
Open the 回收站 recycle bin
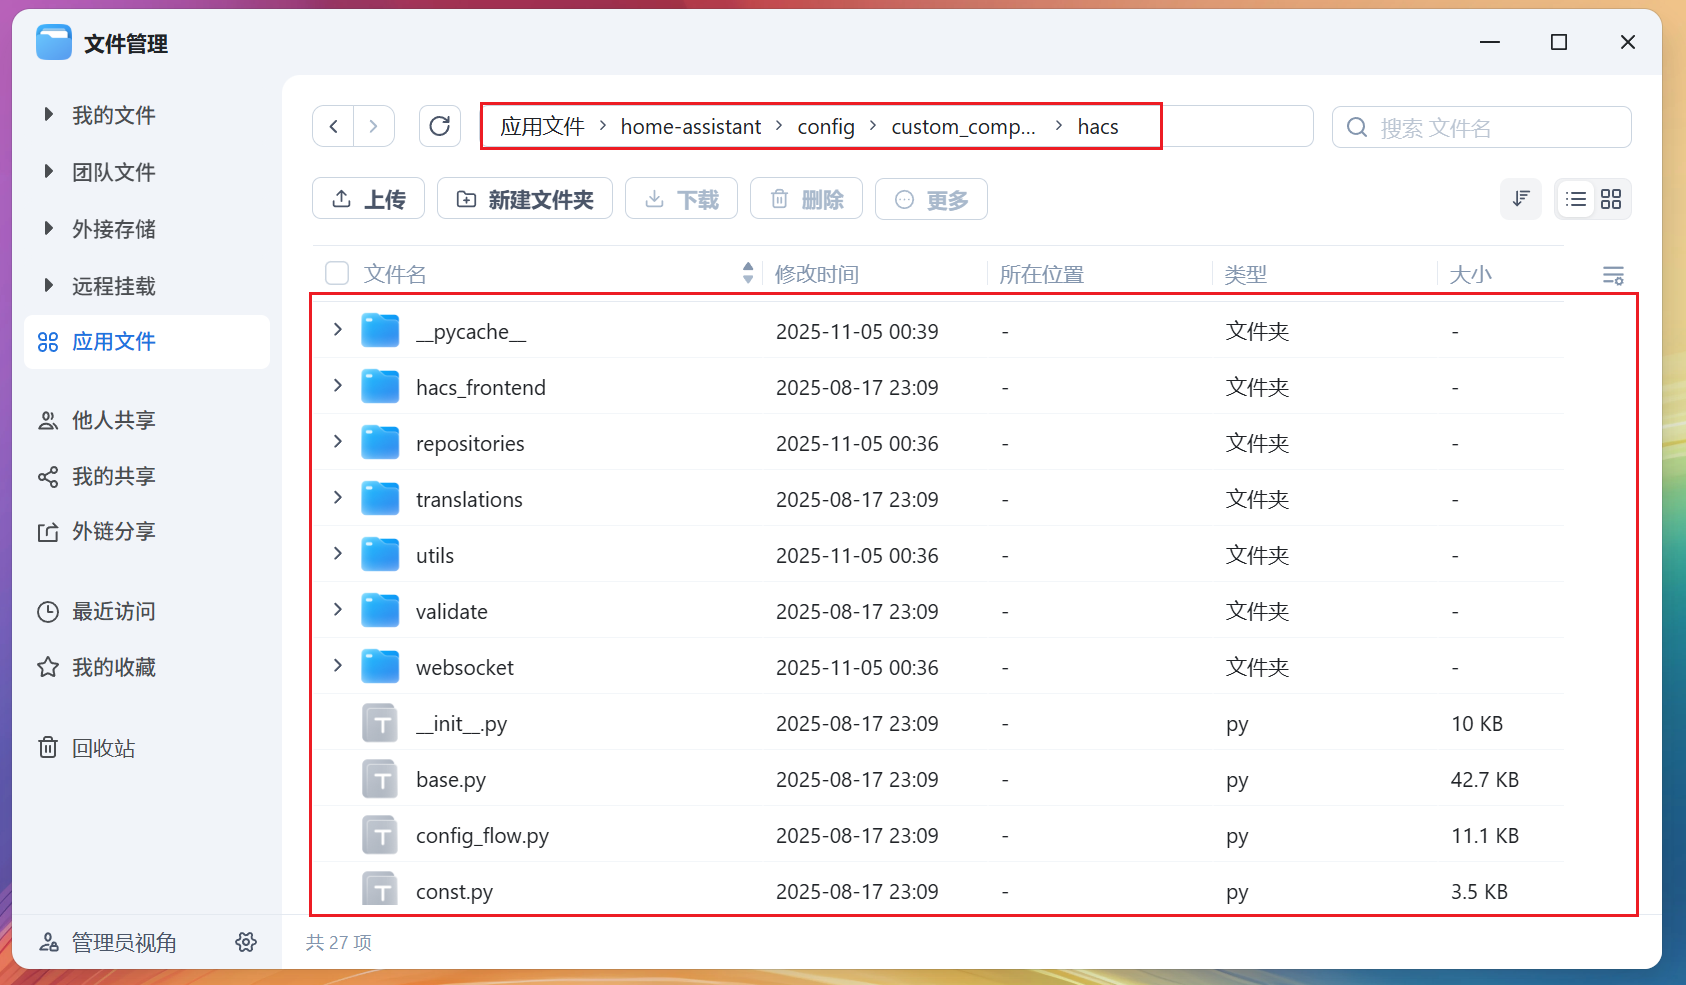(x=103, y=748)
